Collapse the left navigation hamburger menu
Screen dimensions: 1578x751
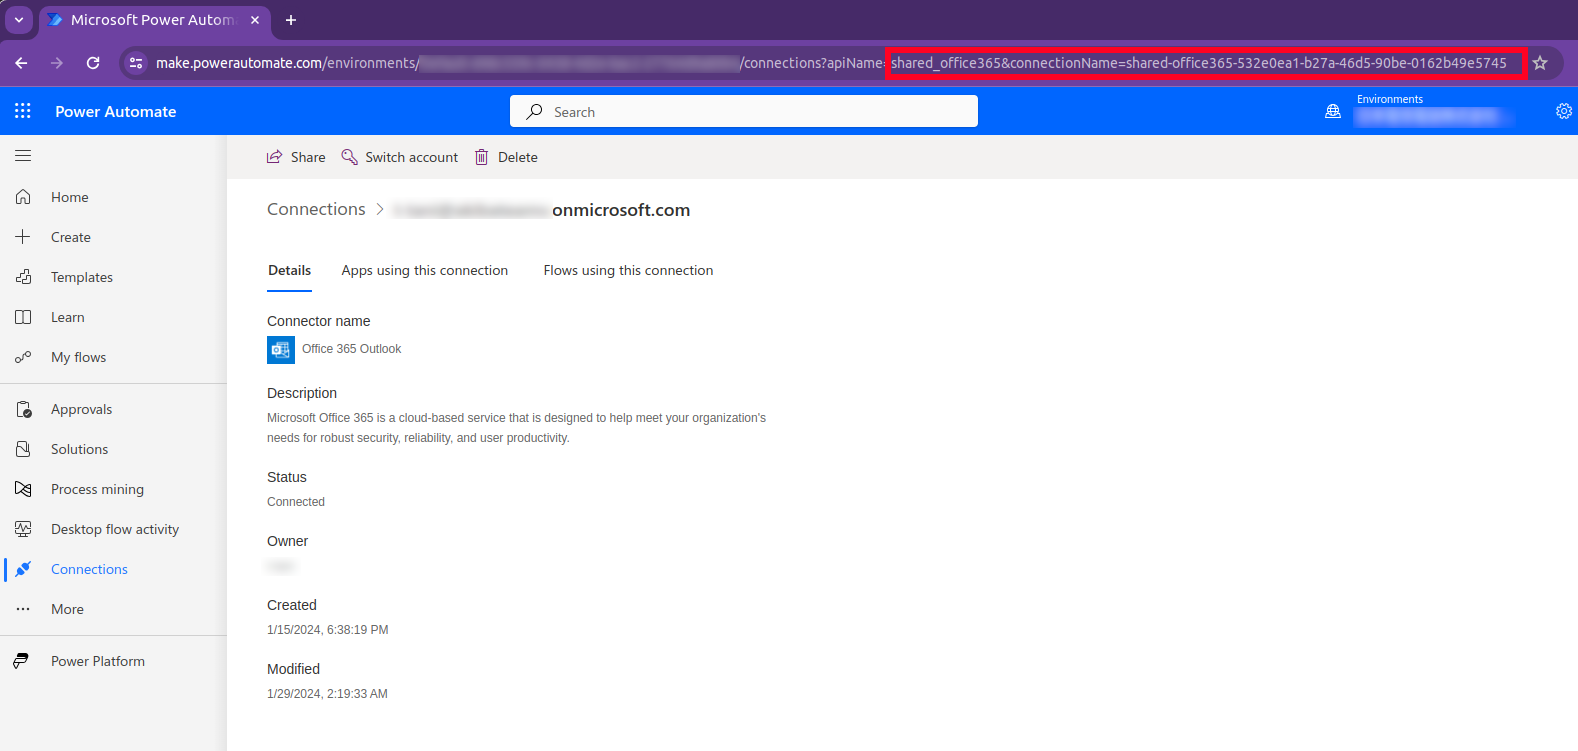(x=23, y=156)
